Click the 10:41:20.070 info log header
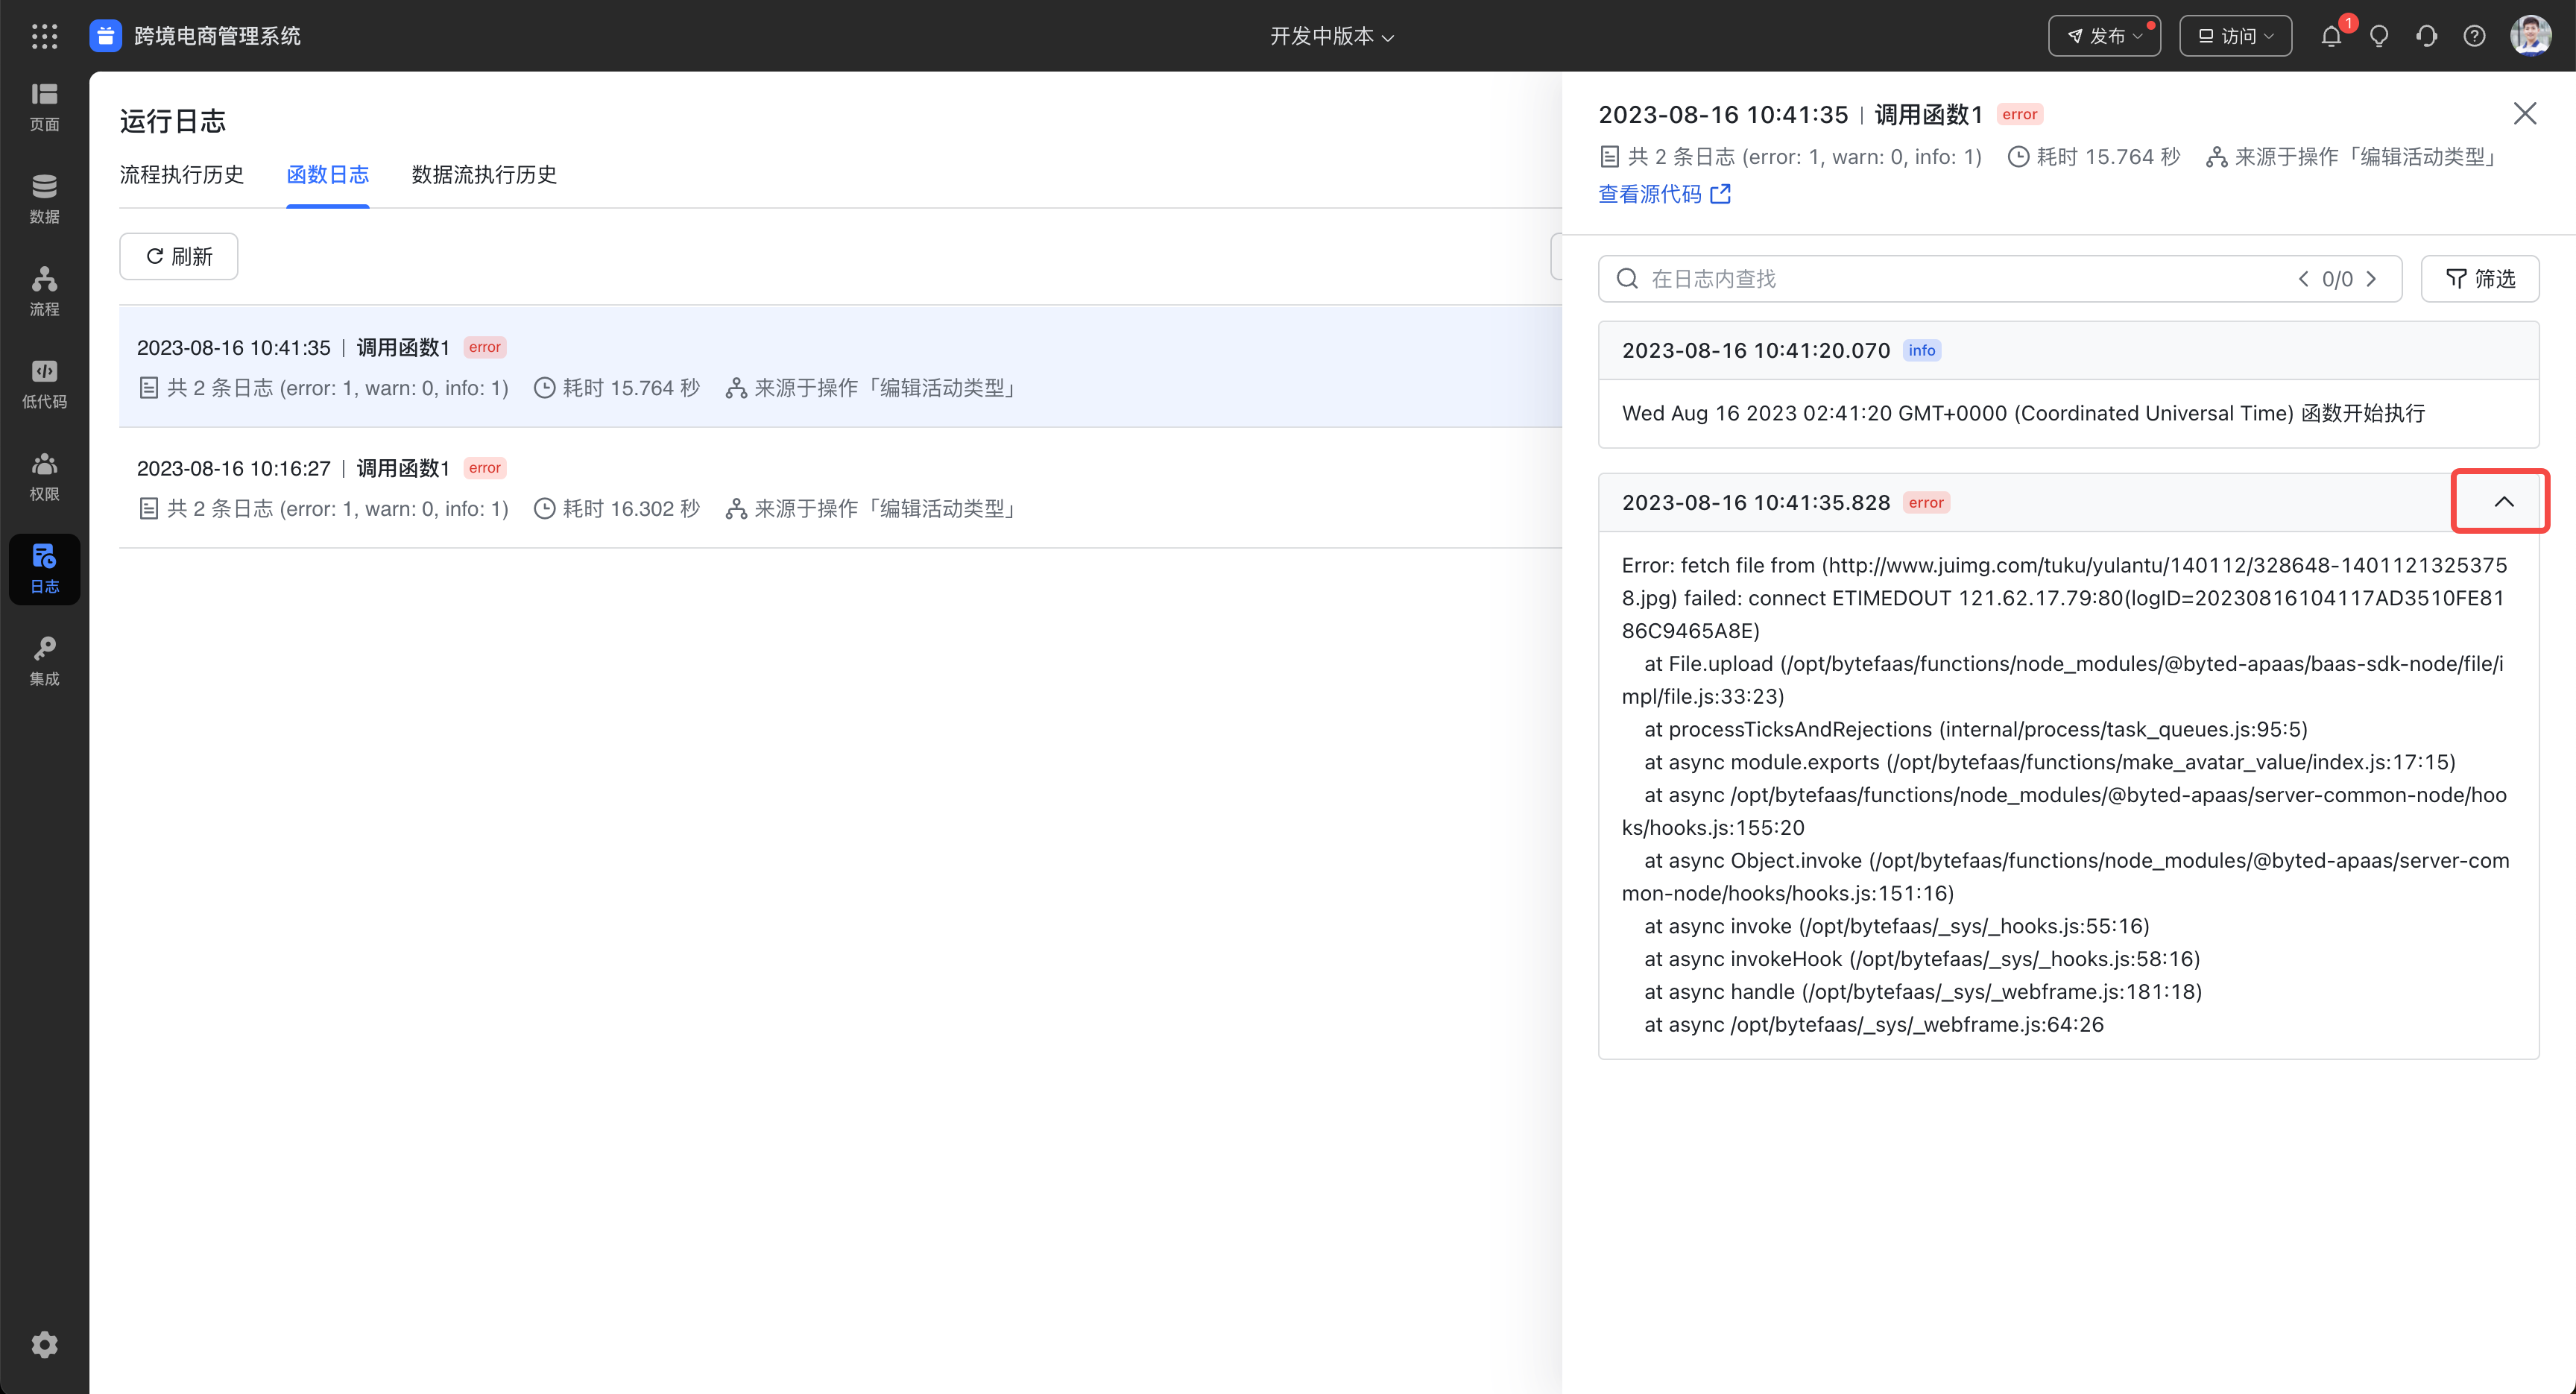The image size is (2576, 1394). (x=2068, y=351)
